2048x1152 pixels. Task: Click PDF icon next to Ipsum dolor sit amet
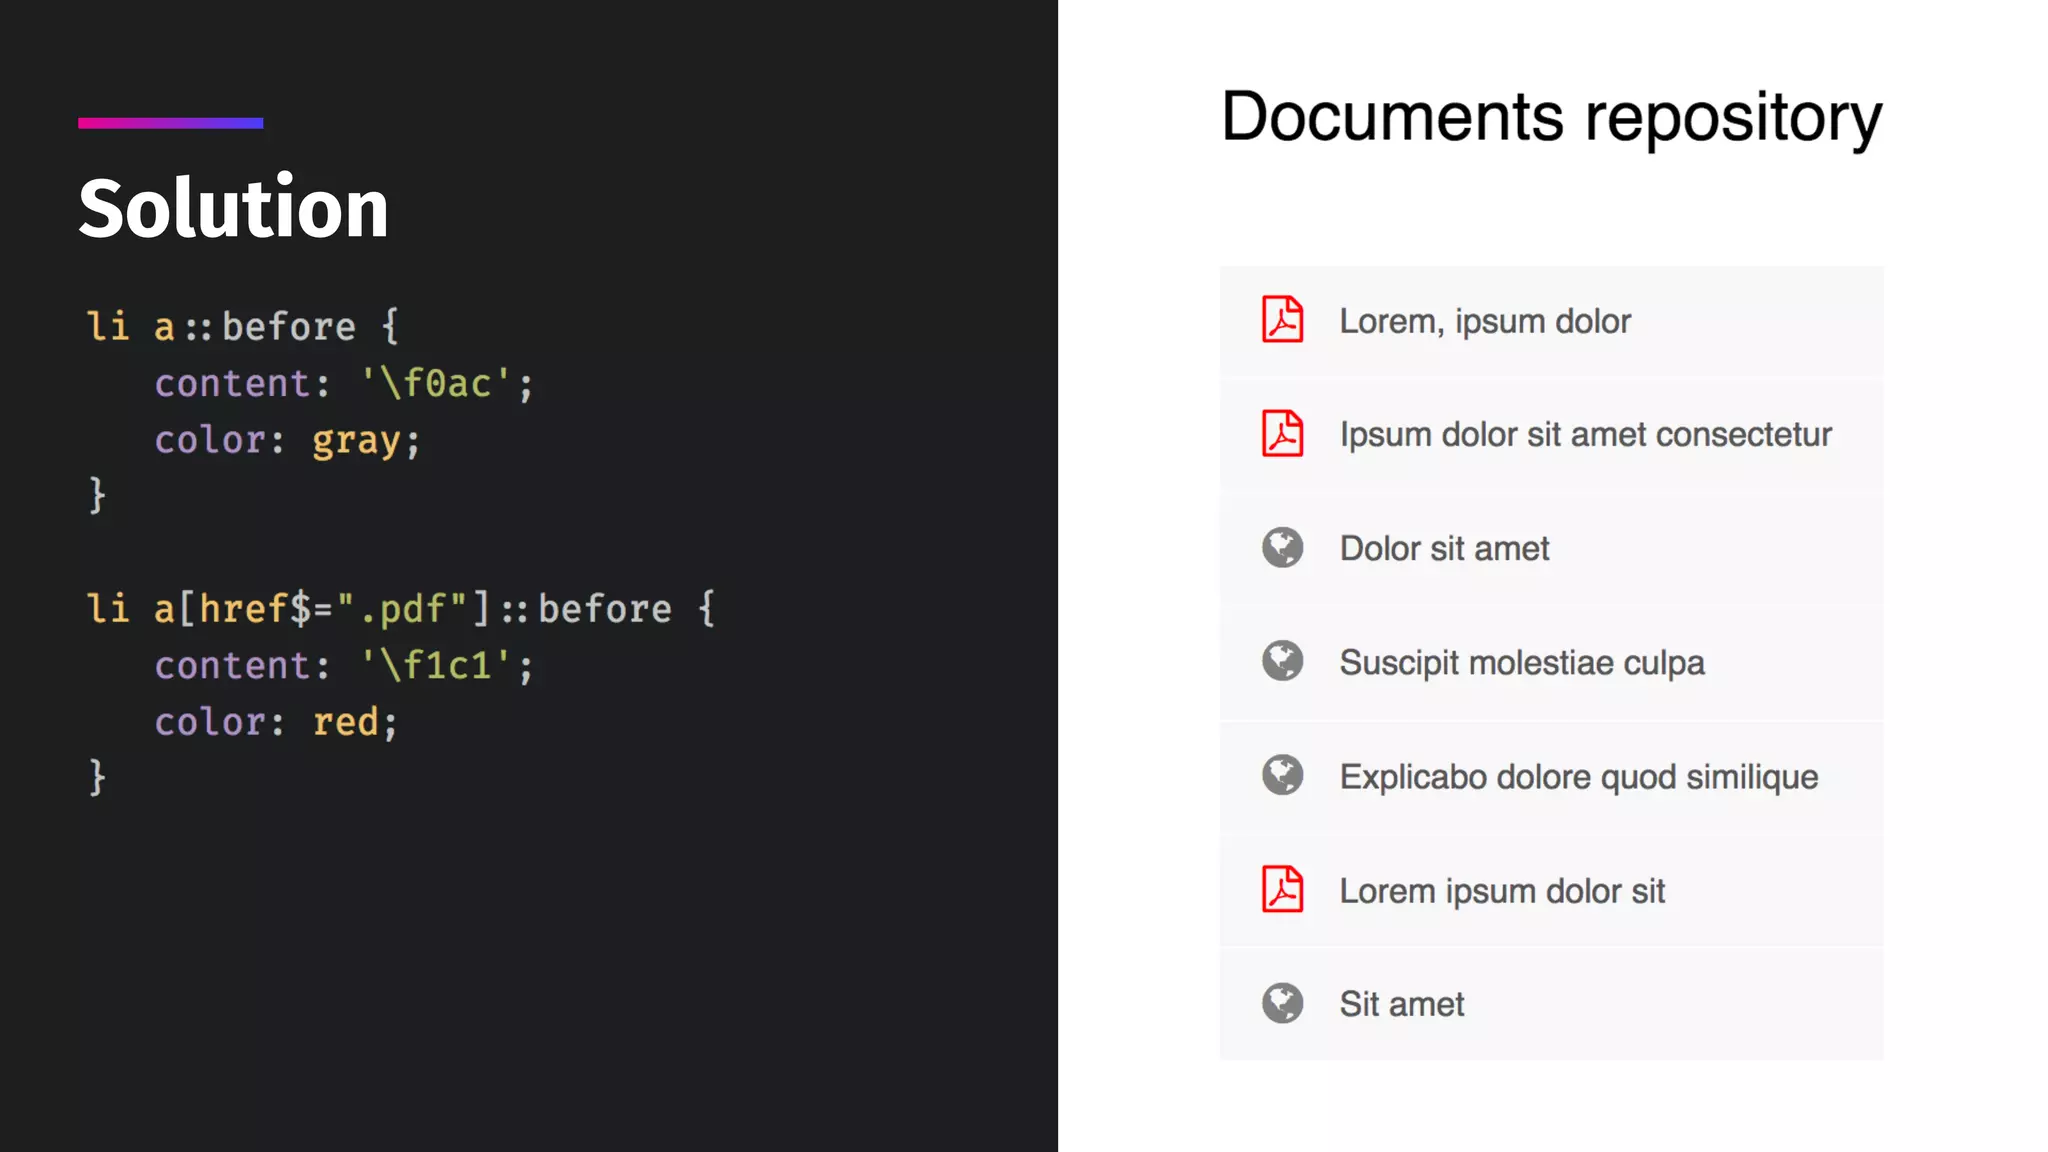pyautogui.click(x=1282, y=434)
